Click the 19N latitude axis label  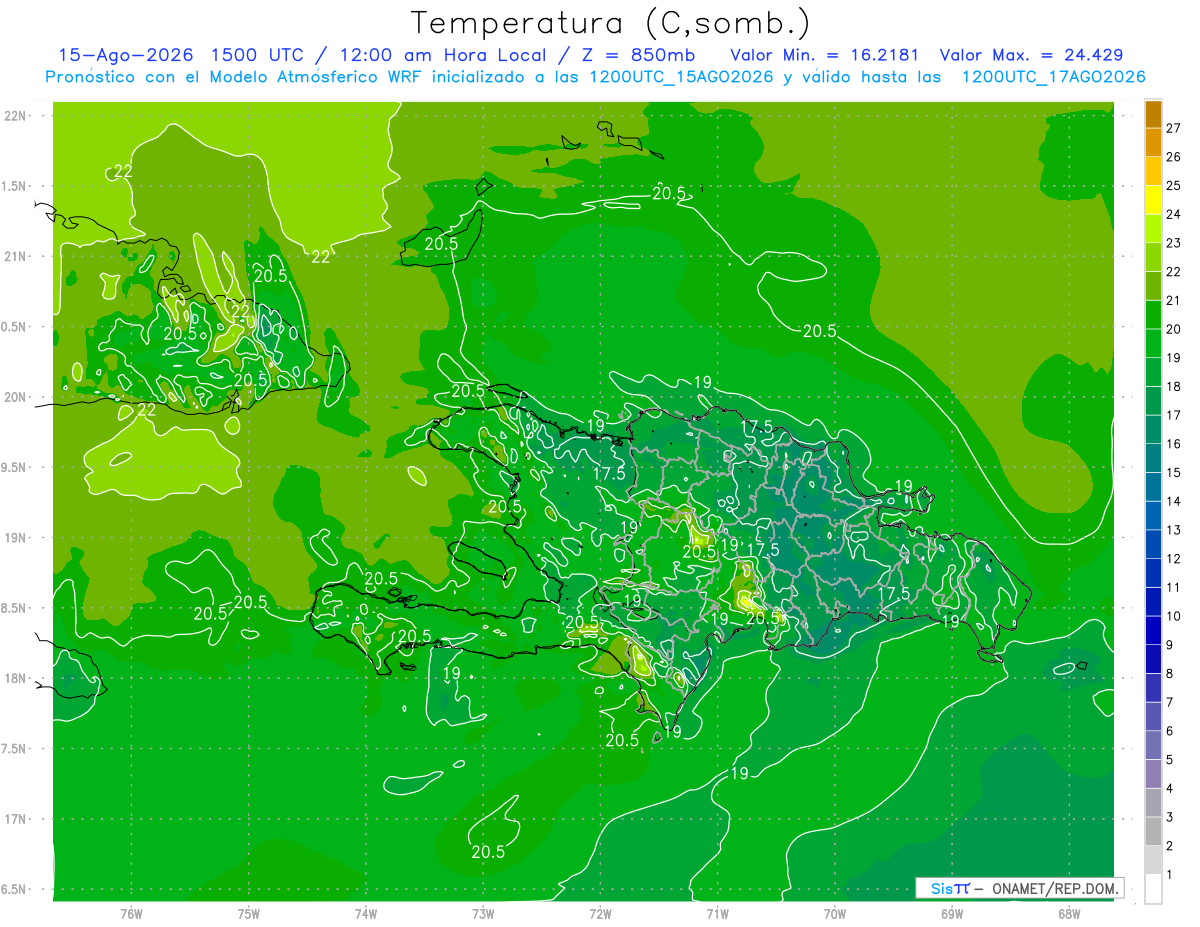(14, 537)
